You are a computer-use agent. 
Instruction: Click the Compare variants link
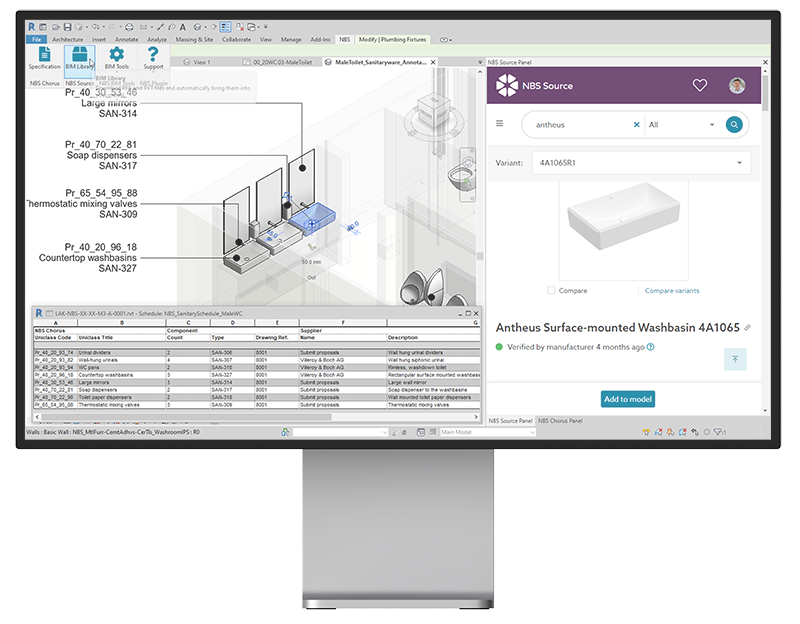pyautogui.click(x=672, y=291)
